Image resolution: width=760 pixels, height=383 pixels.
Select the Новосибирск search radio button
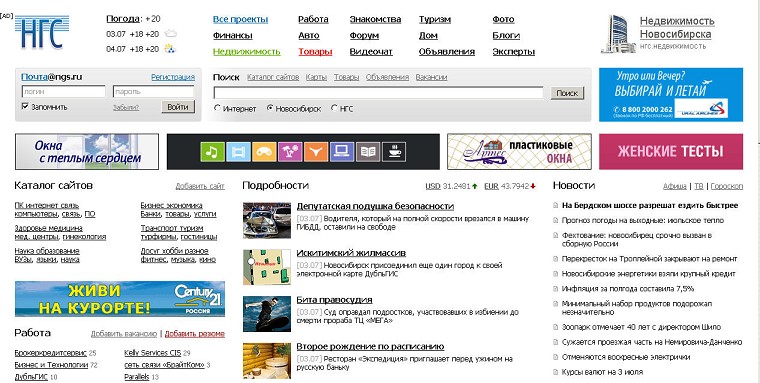[x=270, y=108]
